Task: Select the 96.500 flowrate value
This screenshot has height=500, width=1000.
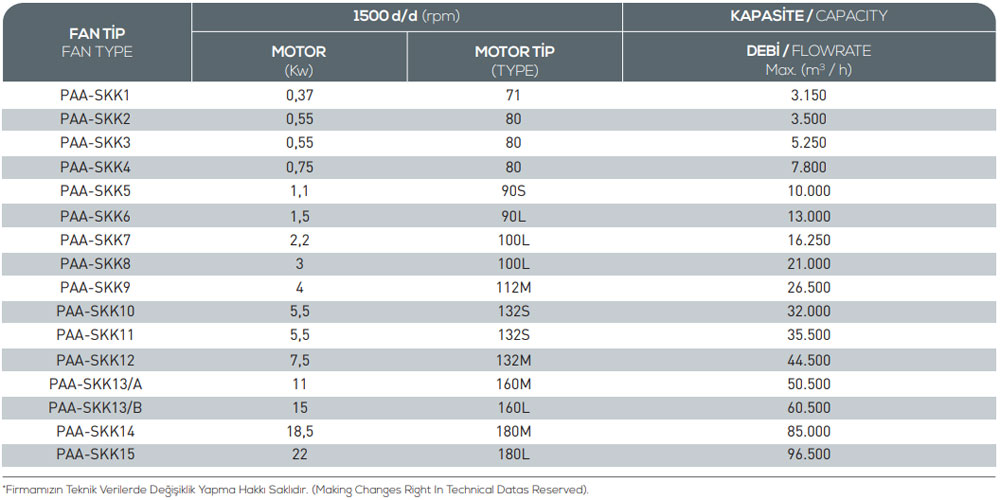Action: [809, 455]
